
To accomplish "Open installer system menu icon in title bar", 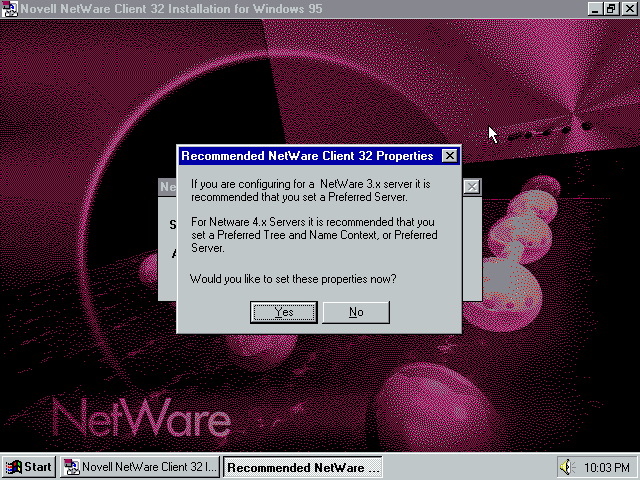I will [x=9, y=9].
